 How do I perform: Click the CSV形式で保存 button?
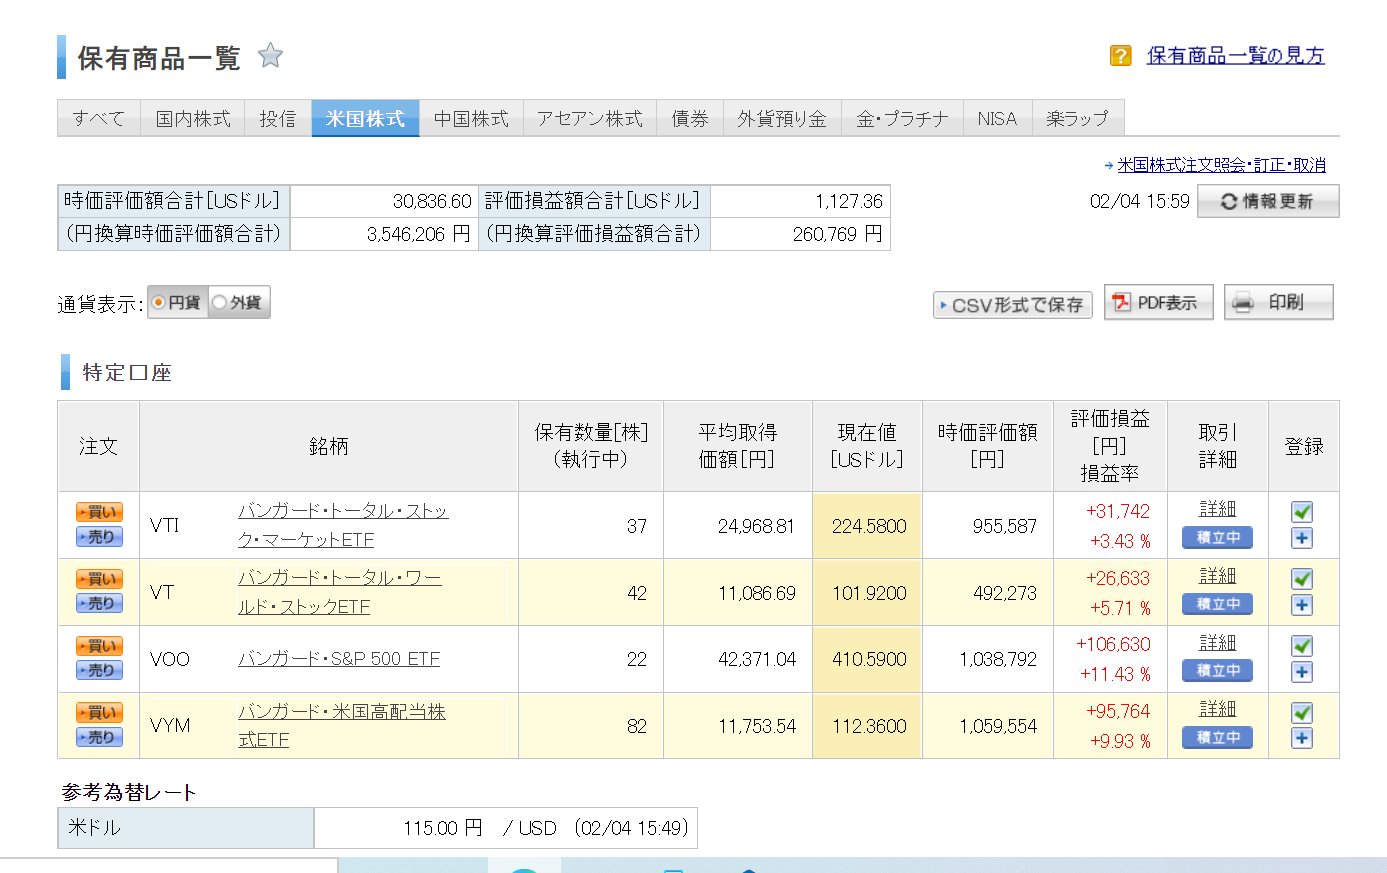tap(1012, 305)
